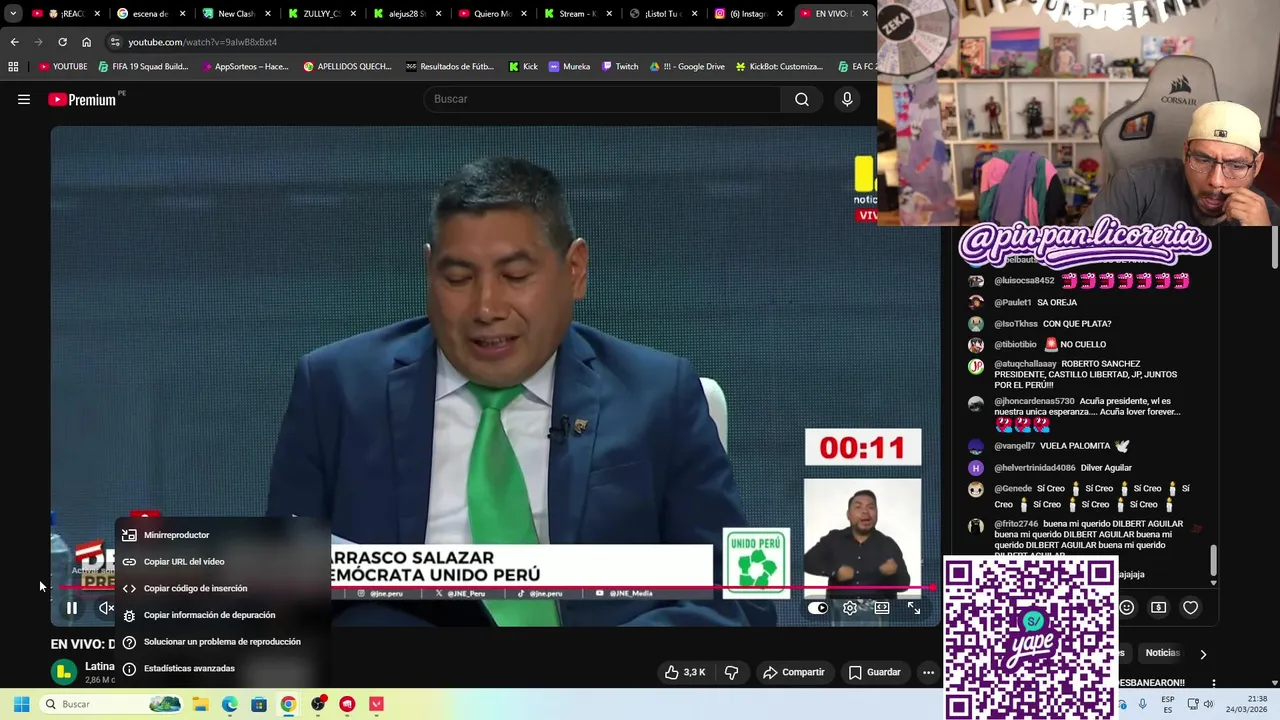Click the Compartir share button
Viewport: 1280px width, 720px height.
tap(794, 672)
